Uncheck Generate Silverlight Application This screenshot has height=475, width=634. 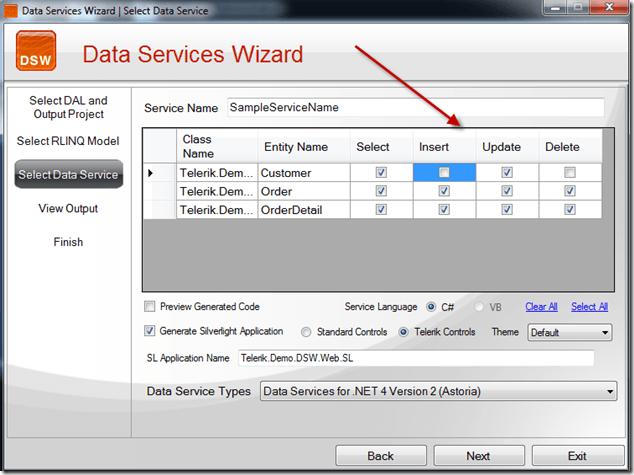coord(150,331)
